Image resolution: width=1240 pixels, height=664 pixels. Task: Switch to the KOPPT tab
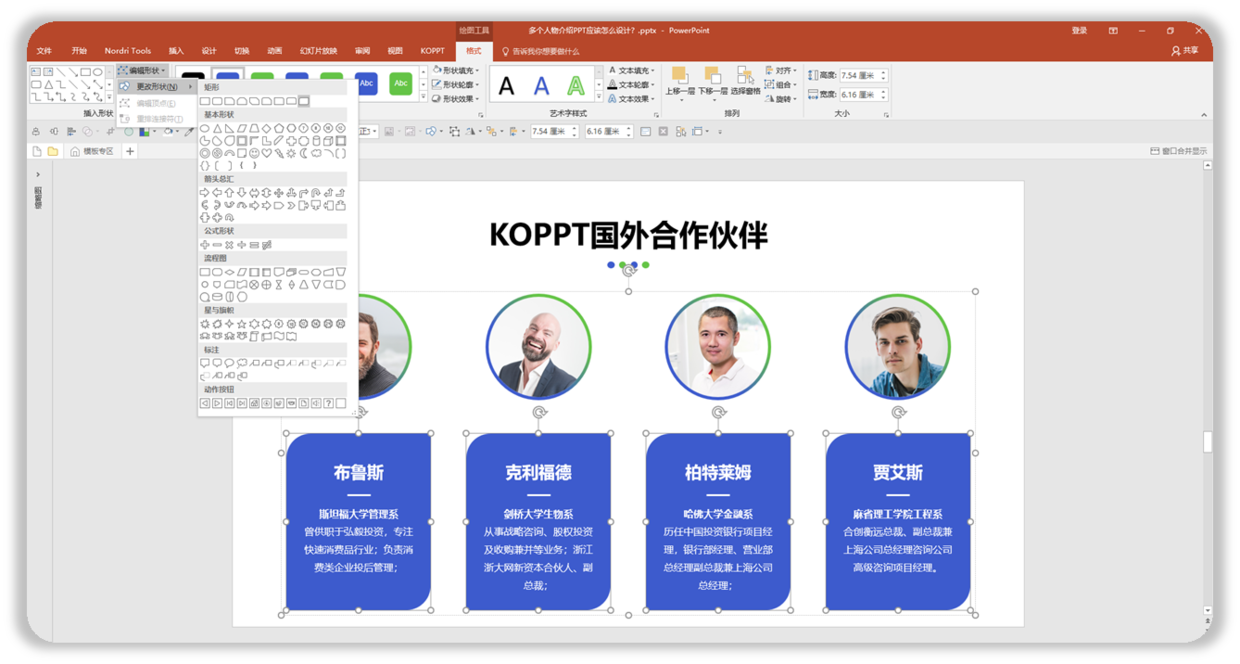tap(432, 50)
